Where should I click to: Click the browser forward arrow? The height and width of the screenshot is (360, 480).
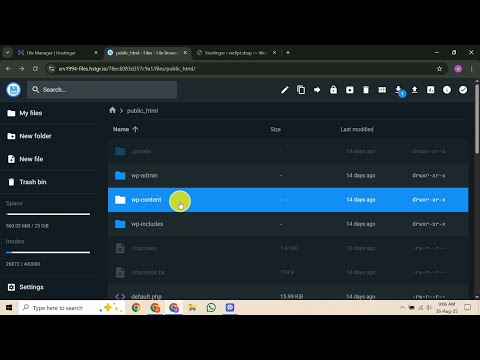click(22, 69)
